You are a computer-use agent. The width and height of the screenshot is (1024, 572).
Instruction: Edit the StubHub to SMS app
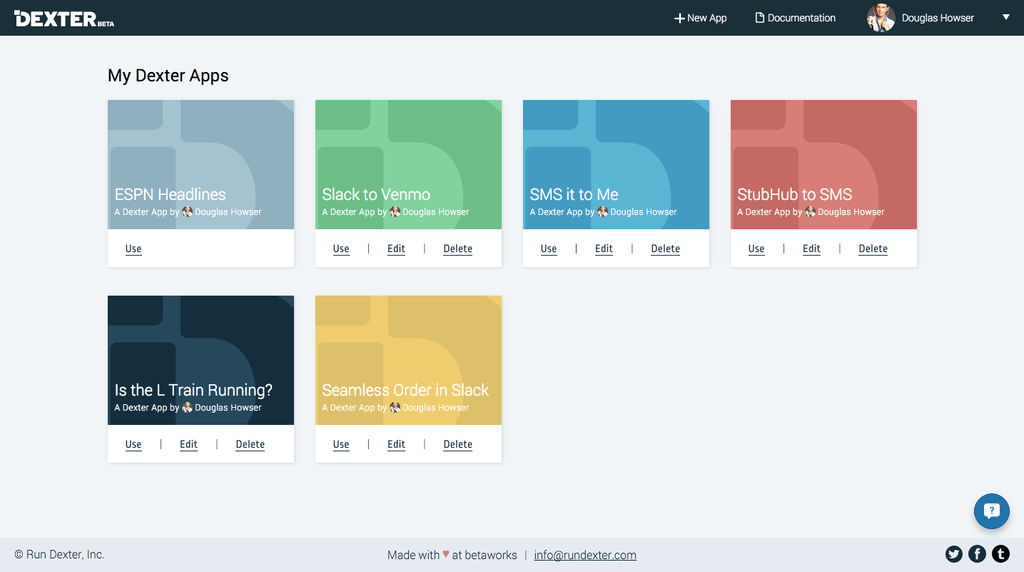[811, 249]
